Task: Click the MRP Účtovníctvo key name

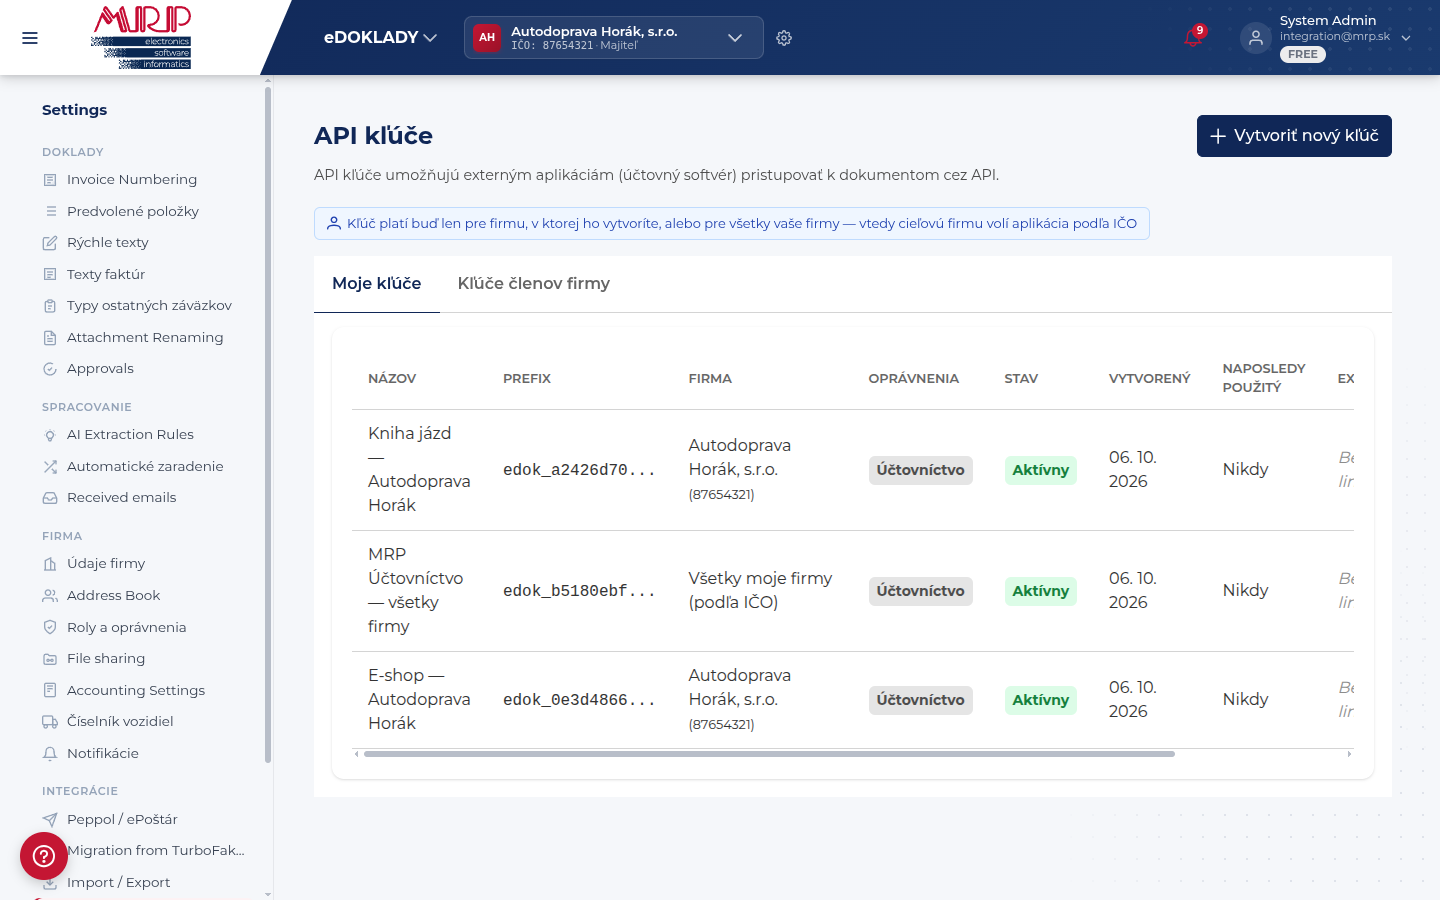Action: (x=416, y=591)
